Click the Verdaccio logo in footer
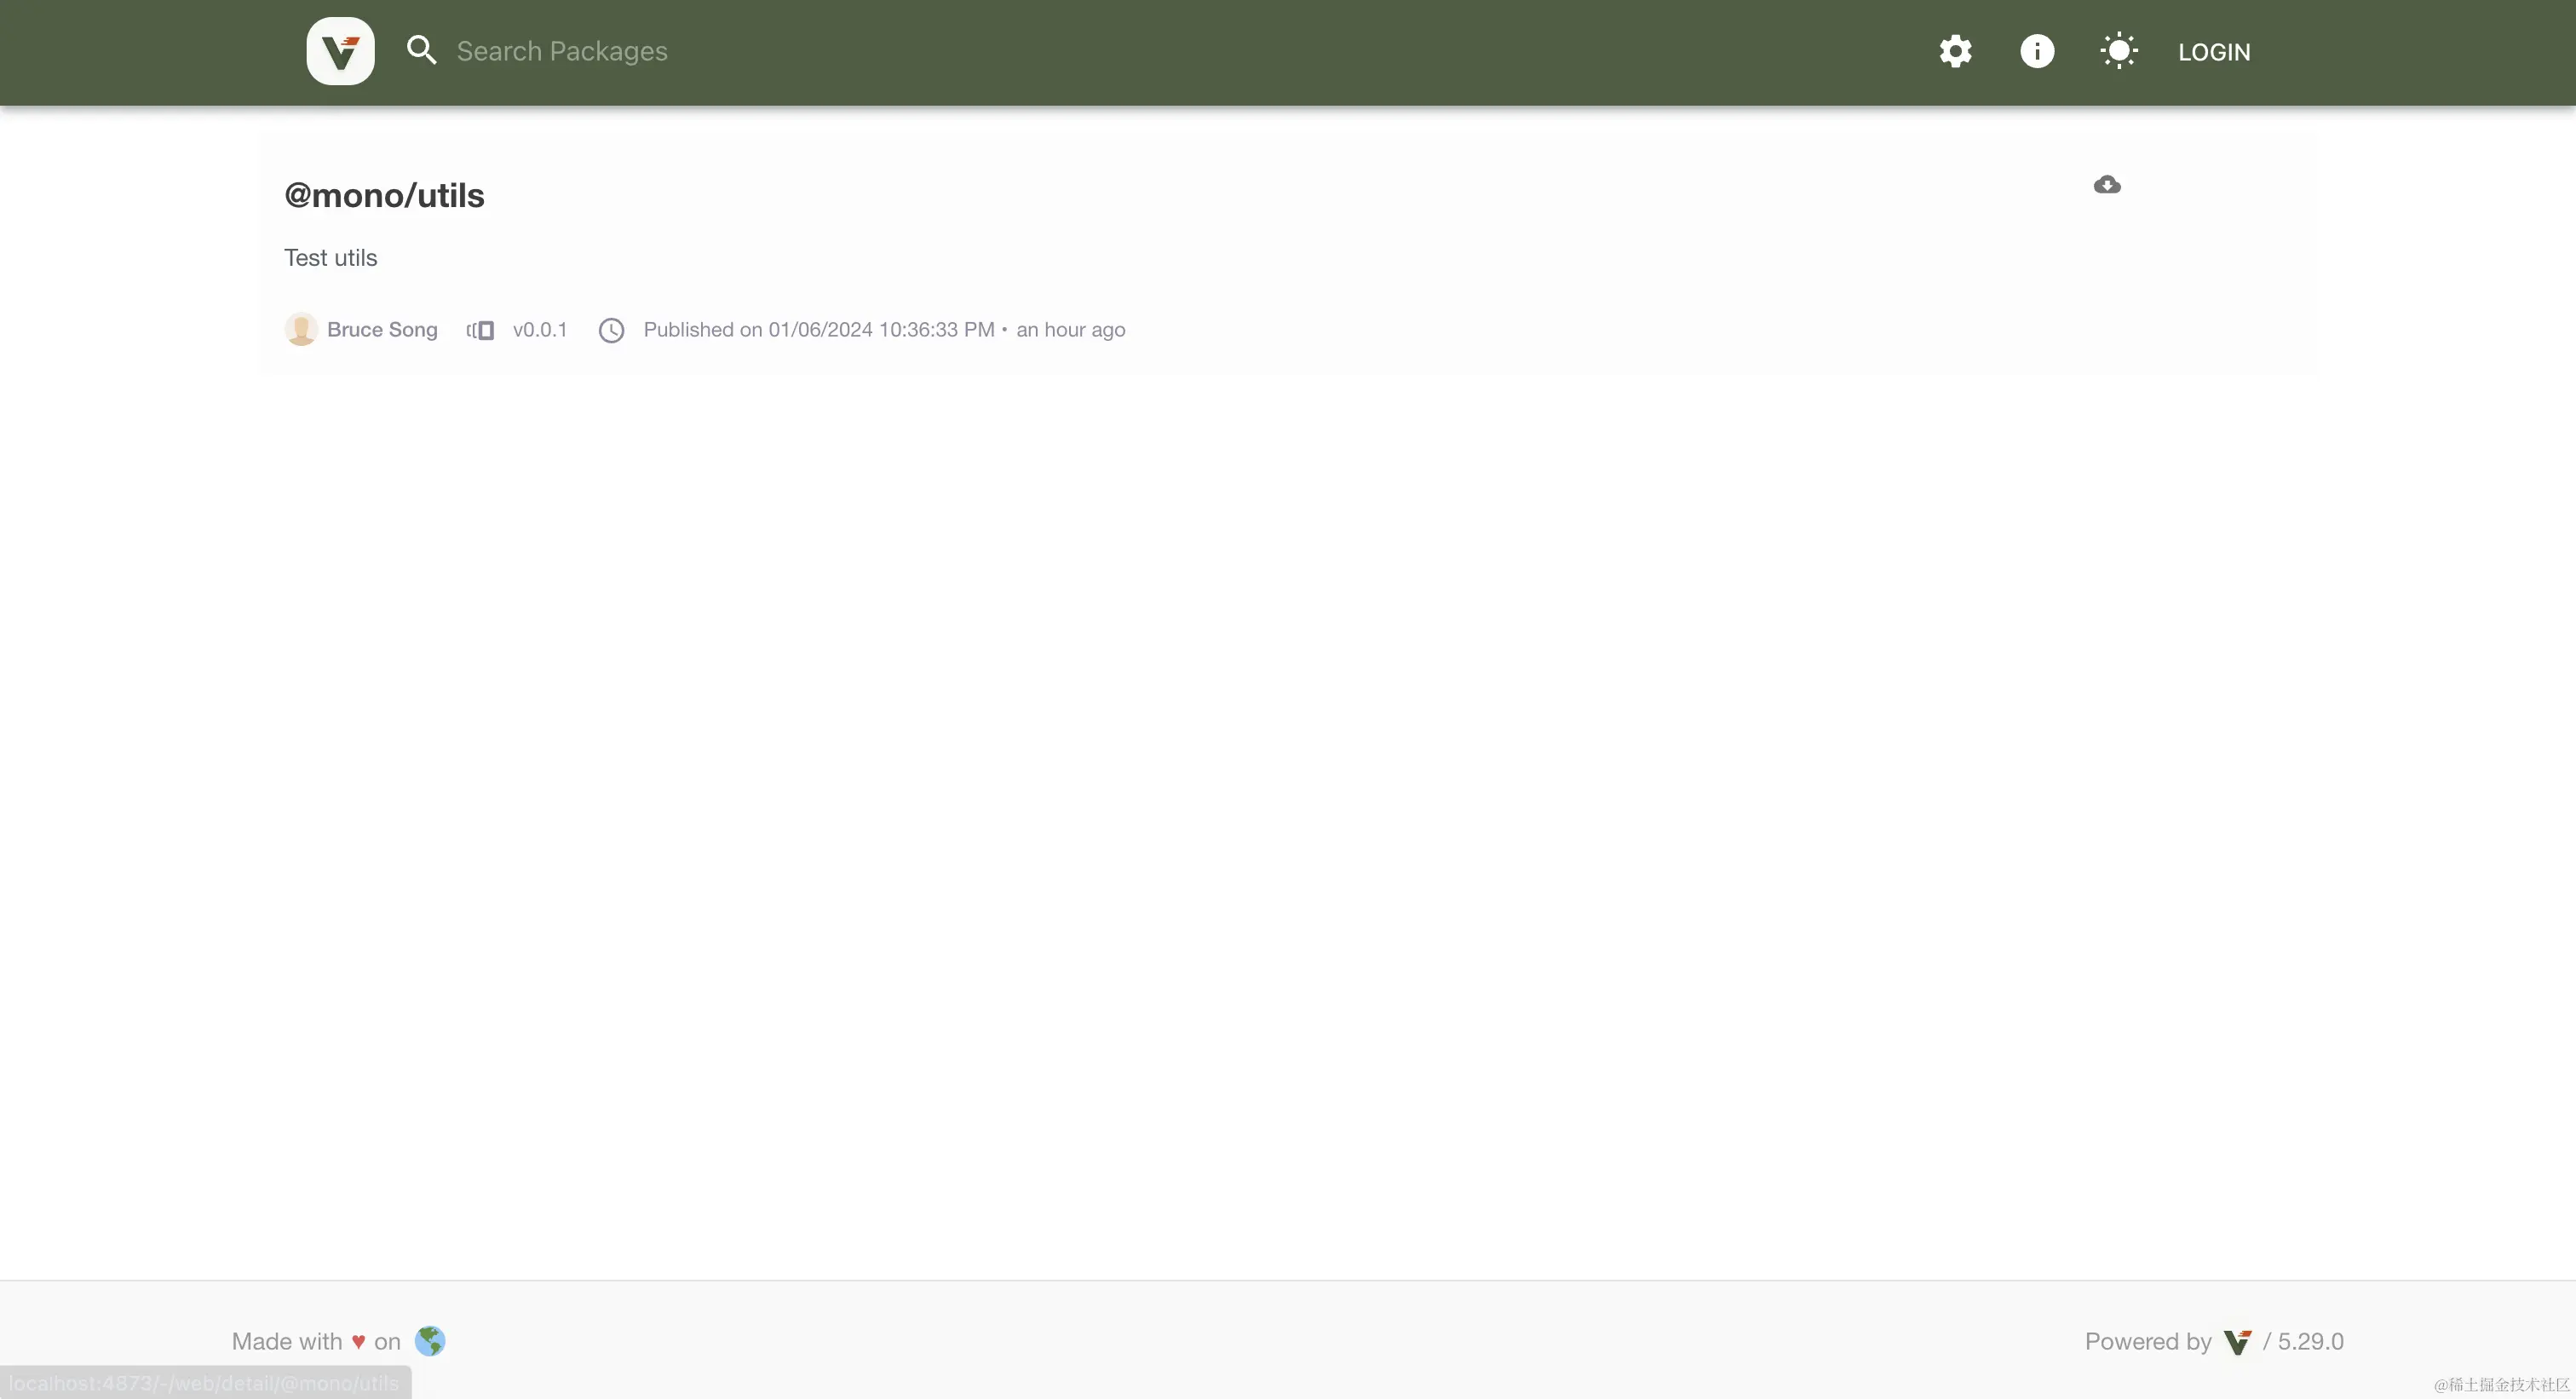The height and width of the screenshot is (1399, 2576). pyautogui.click(x=2237, y=1342)
